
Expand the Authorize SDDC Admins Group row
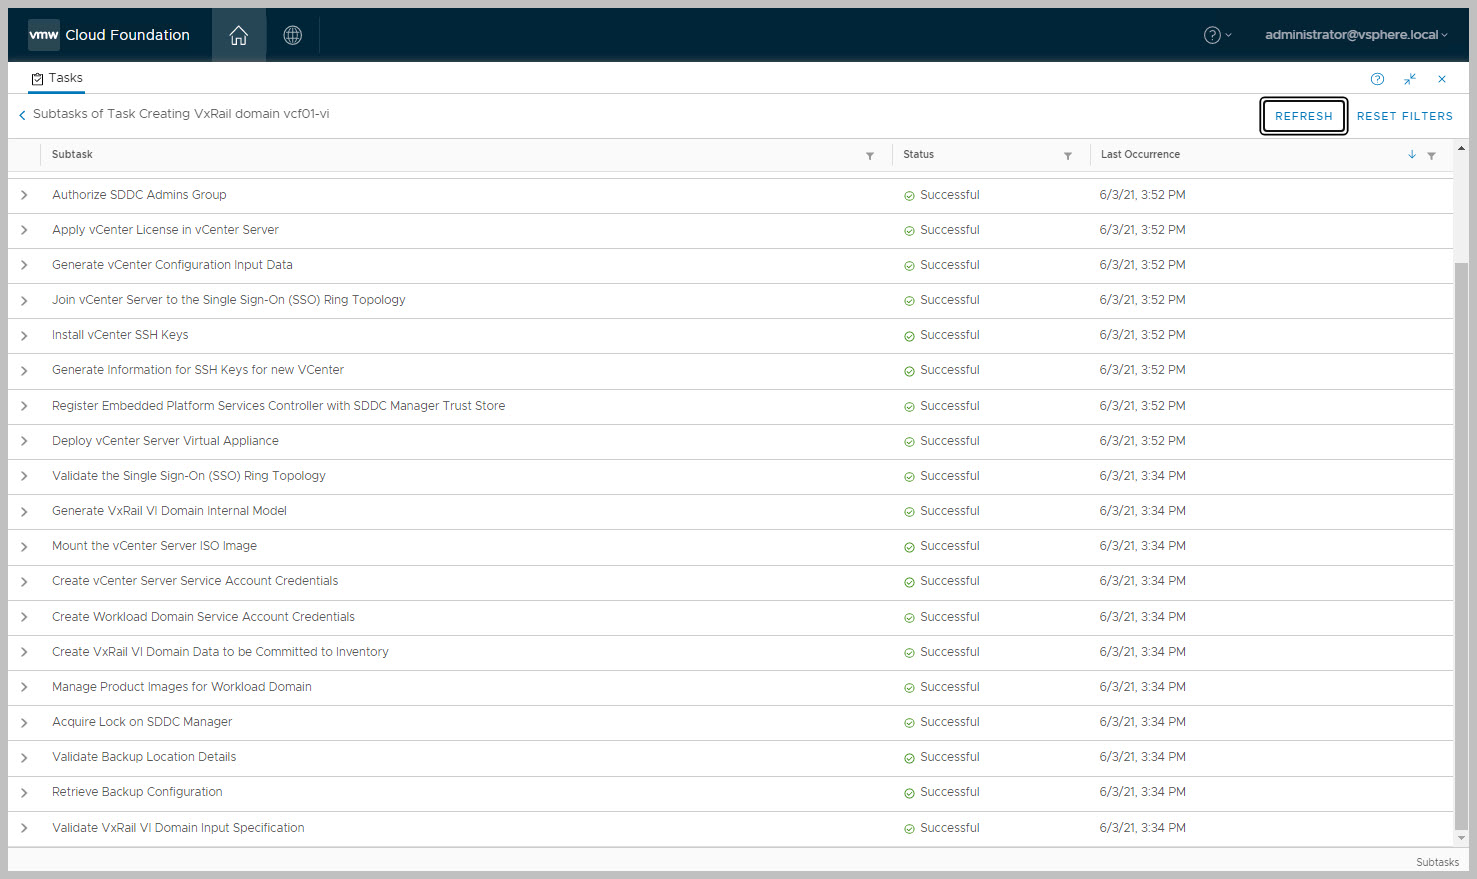point(24,195)
